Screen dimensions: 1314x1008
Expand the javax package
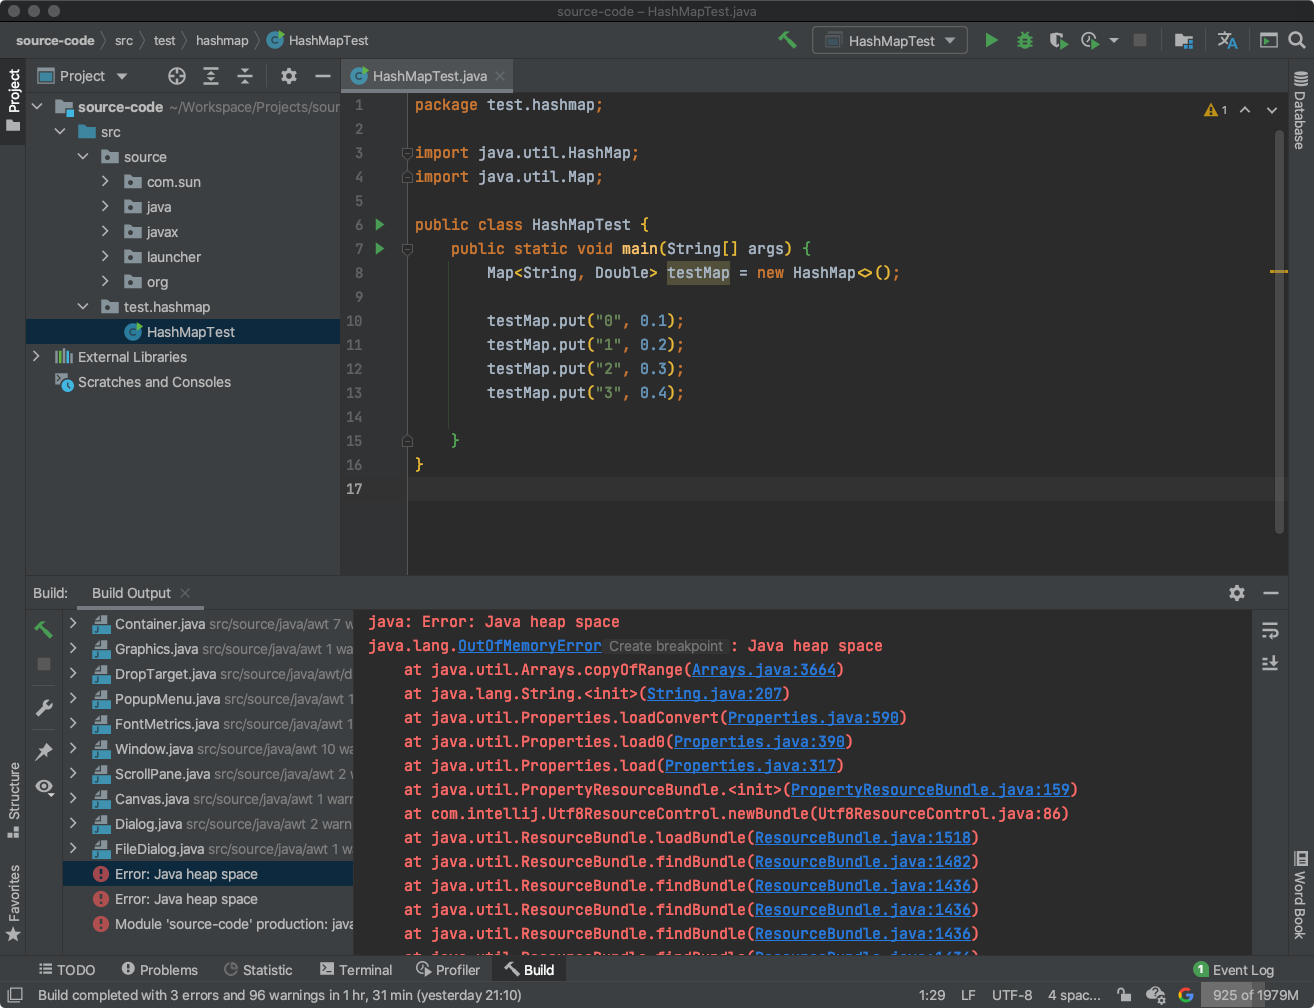click(106, 232)
